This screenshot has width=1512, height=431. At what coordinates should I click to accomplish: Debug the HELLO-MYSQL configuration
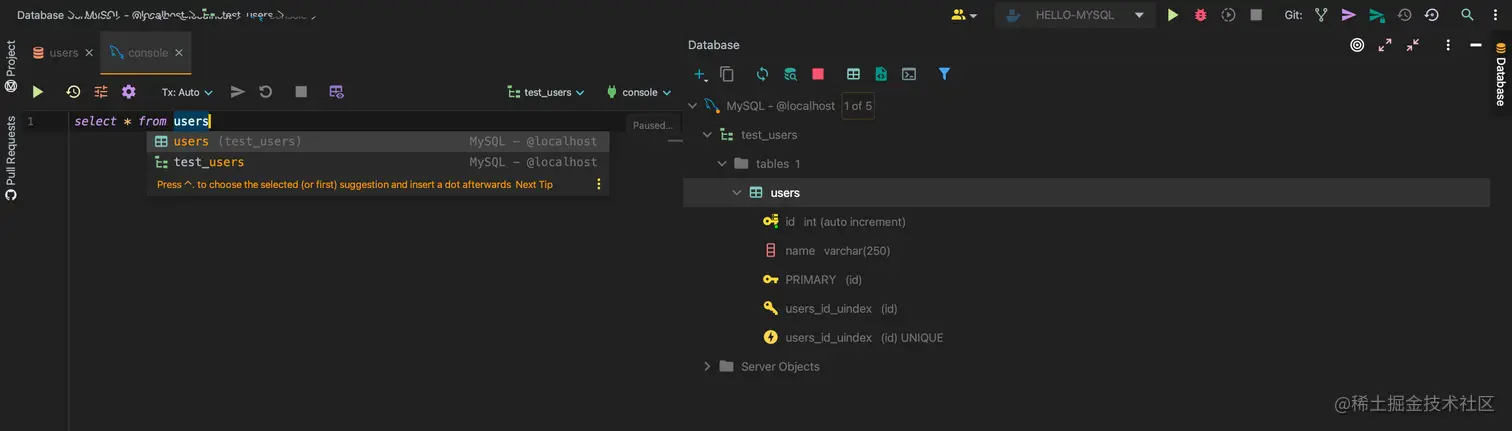[x=1201, y=15]
